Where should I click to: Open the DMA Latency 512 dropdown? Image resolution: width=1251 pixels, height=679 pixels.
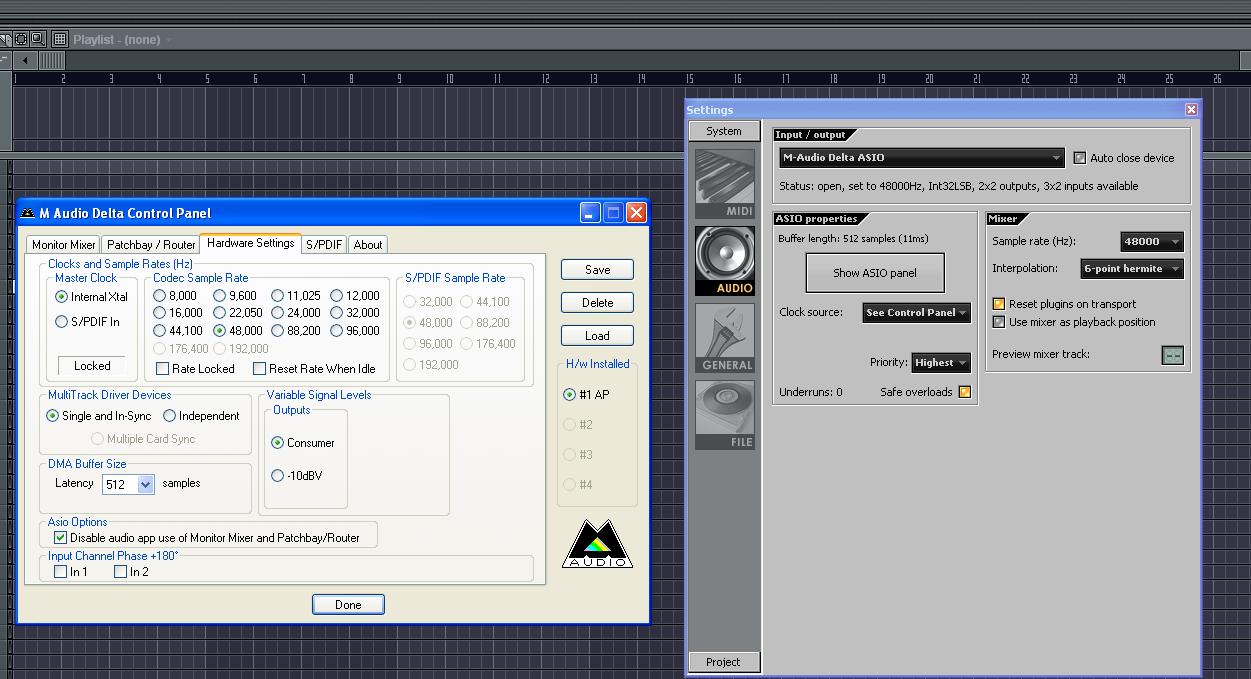128,484
